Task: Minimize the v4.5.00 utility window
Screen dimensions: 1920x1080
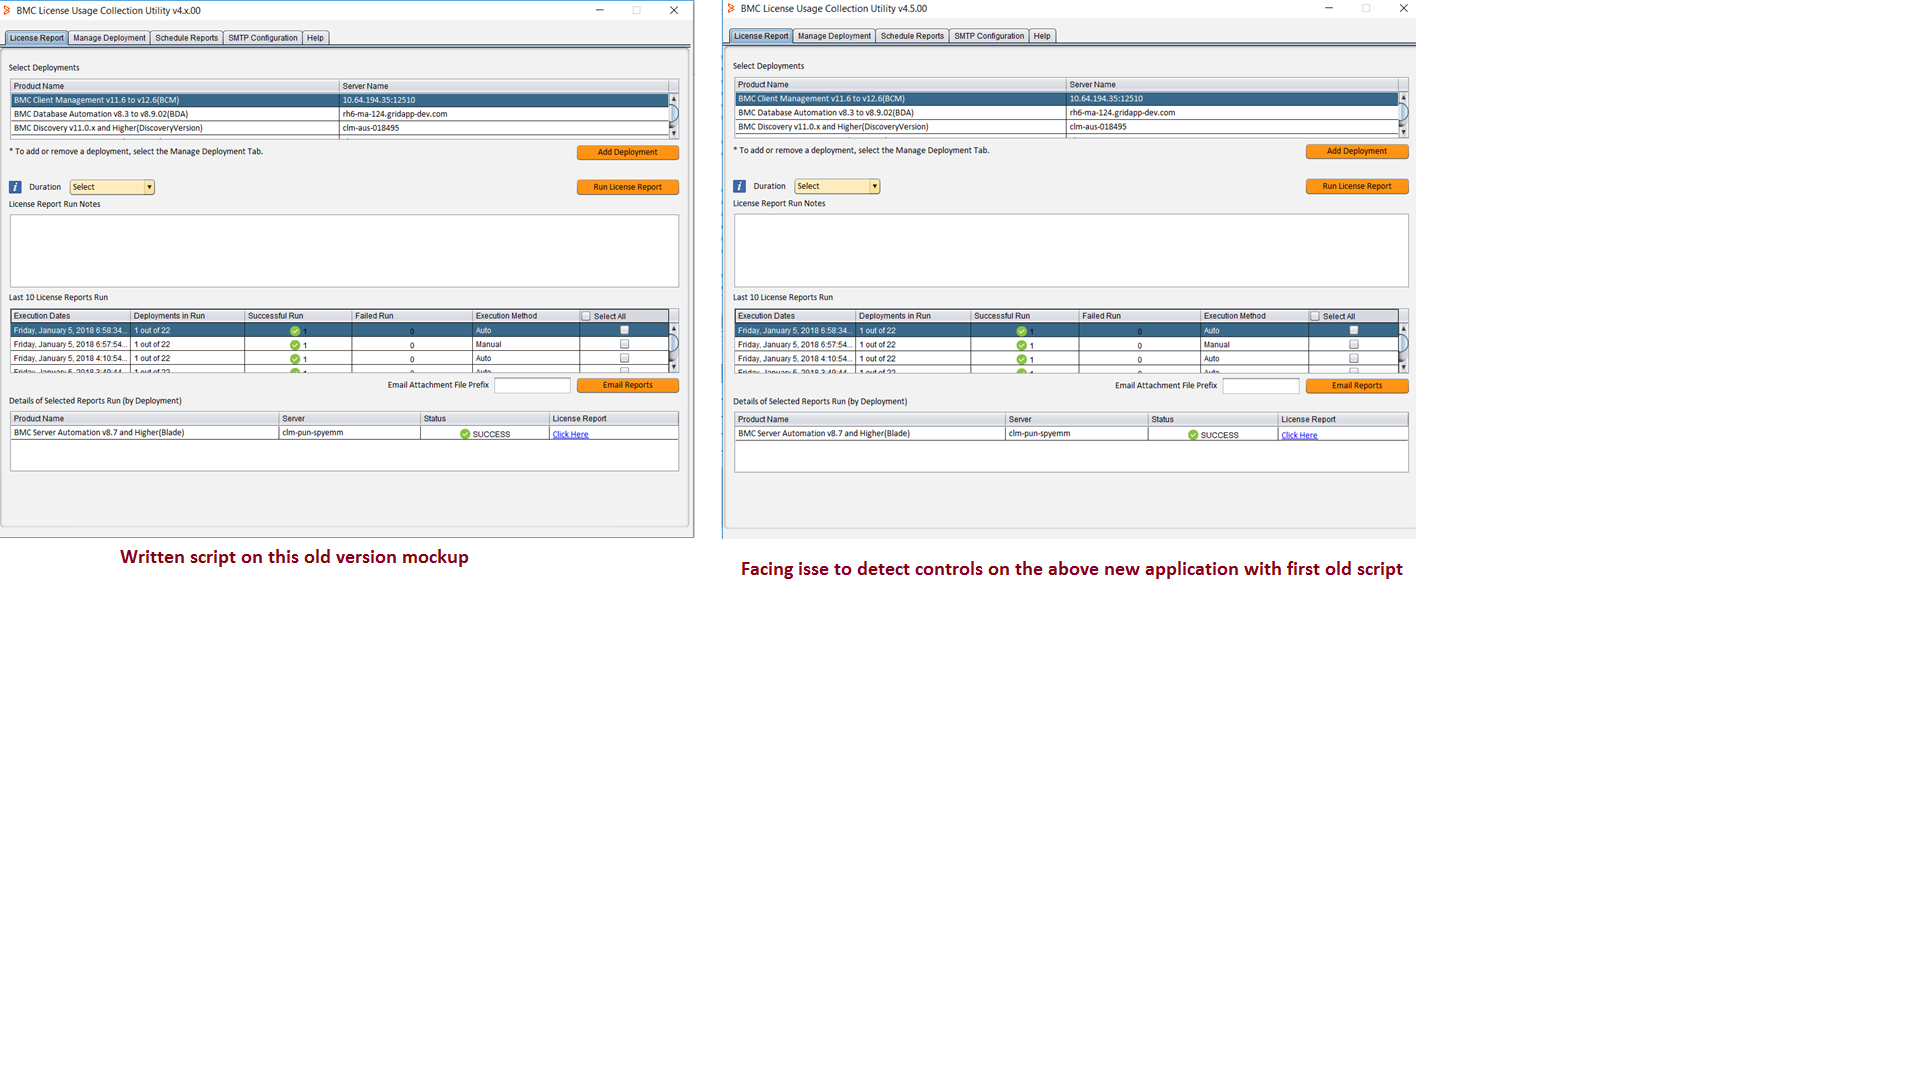Action: [1329, 8]
